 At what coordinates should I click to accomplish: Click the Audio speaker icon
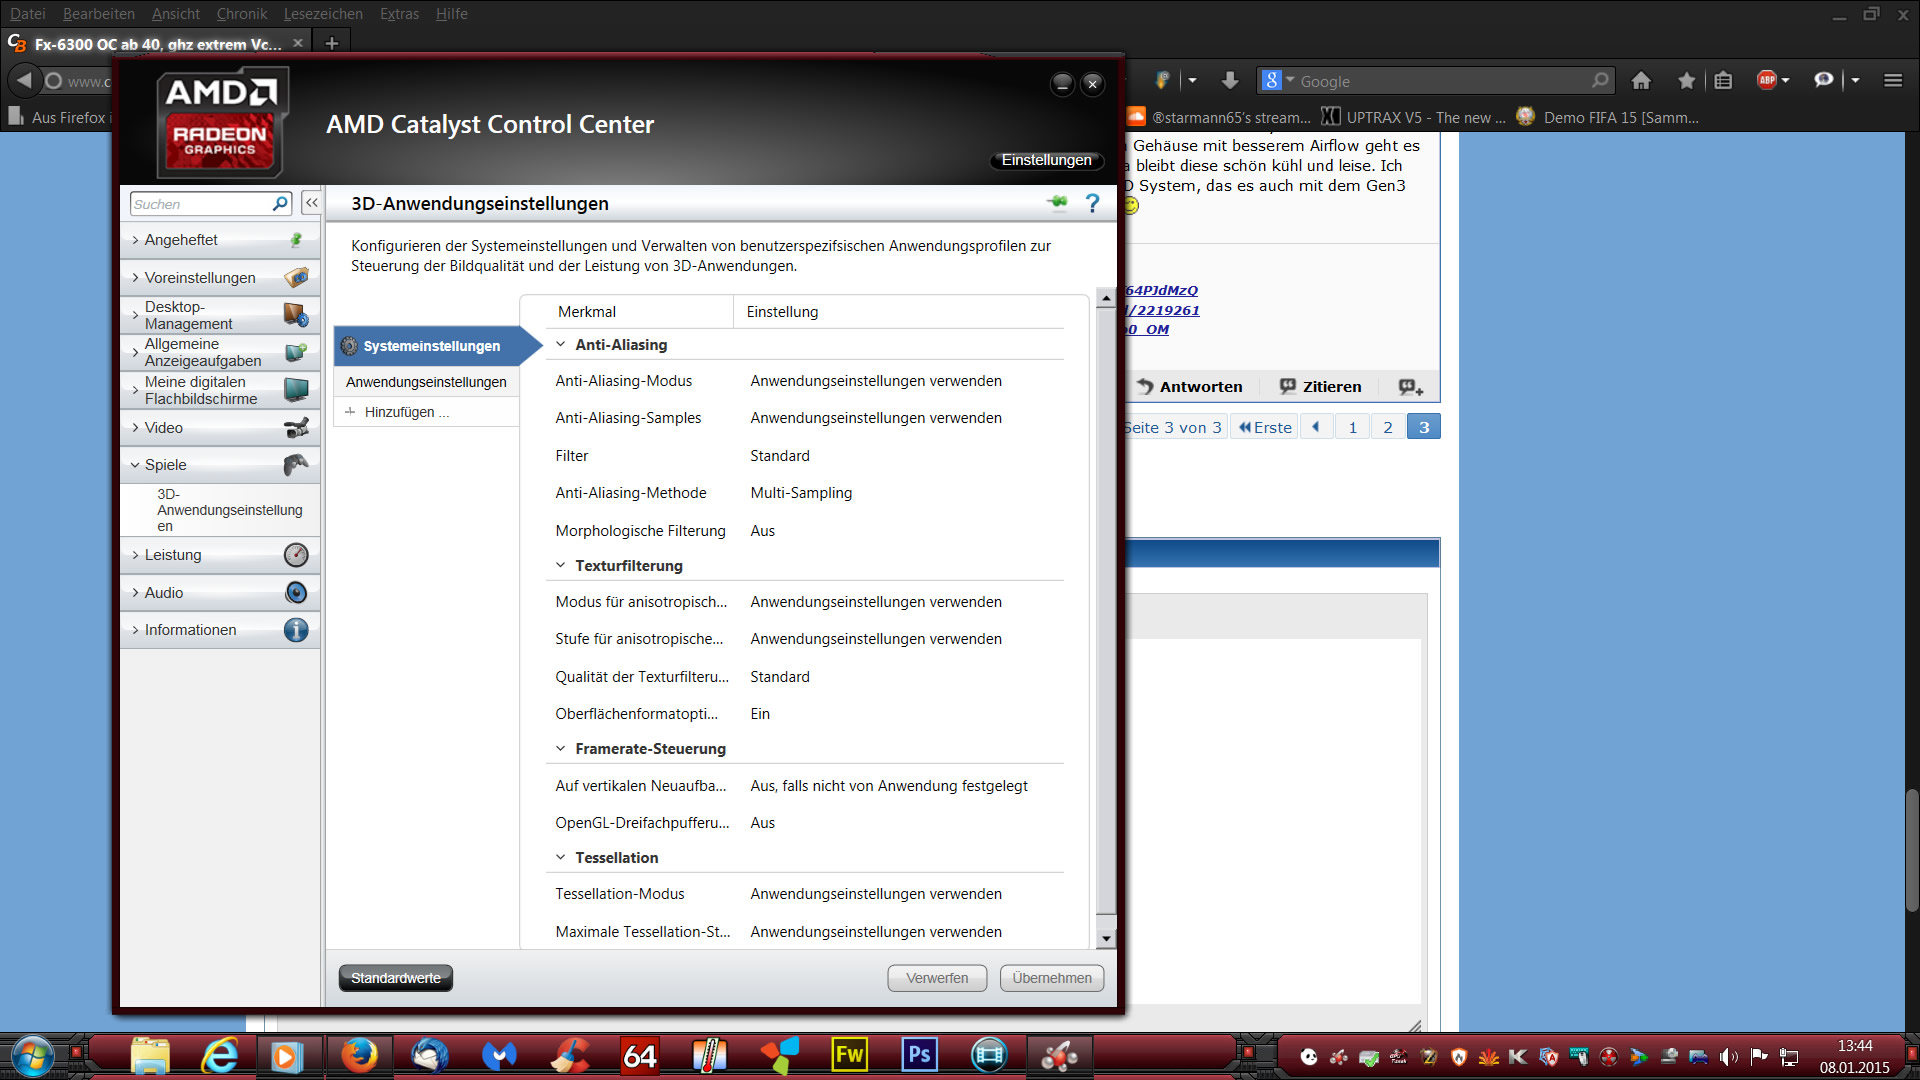(x=296, y=593)
